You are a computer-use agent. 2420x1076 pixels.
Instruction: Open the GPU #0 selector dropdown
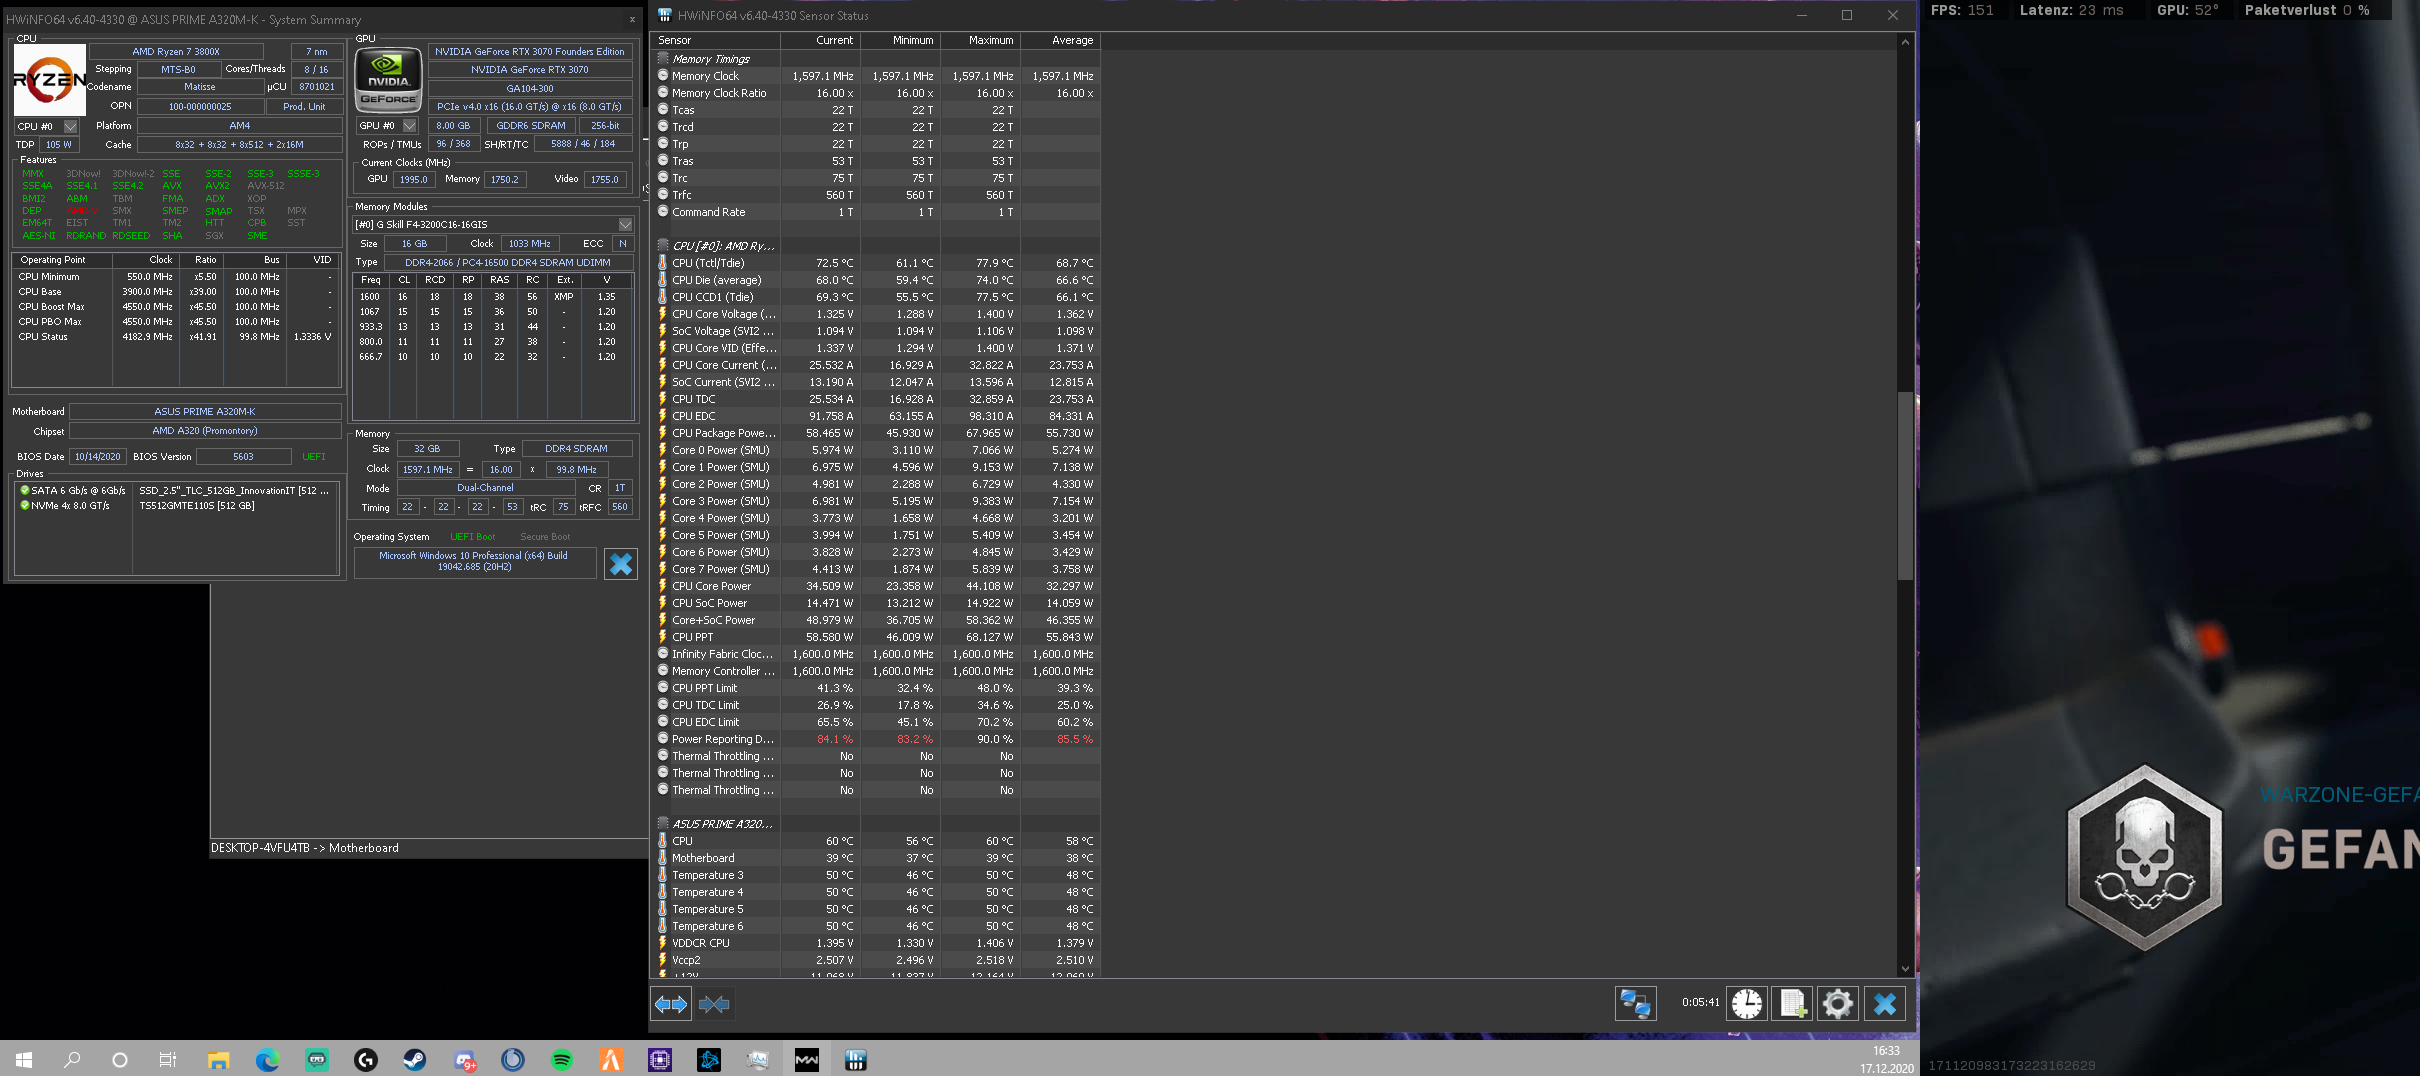pyautogui.click(x=410, y=126)
